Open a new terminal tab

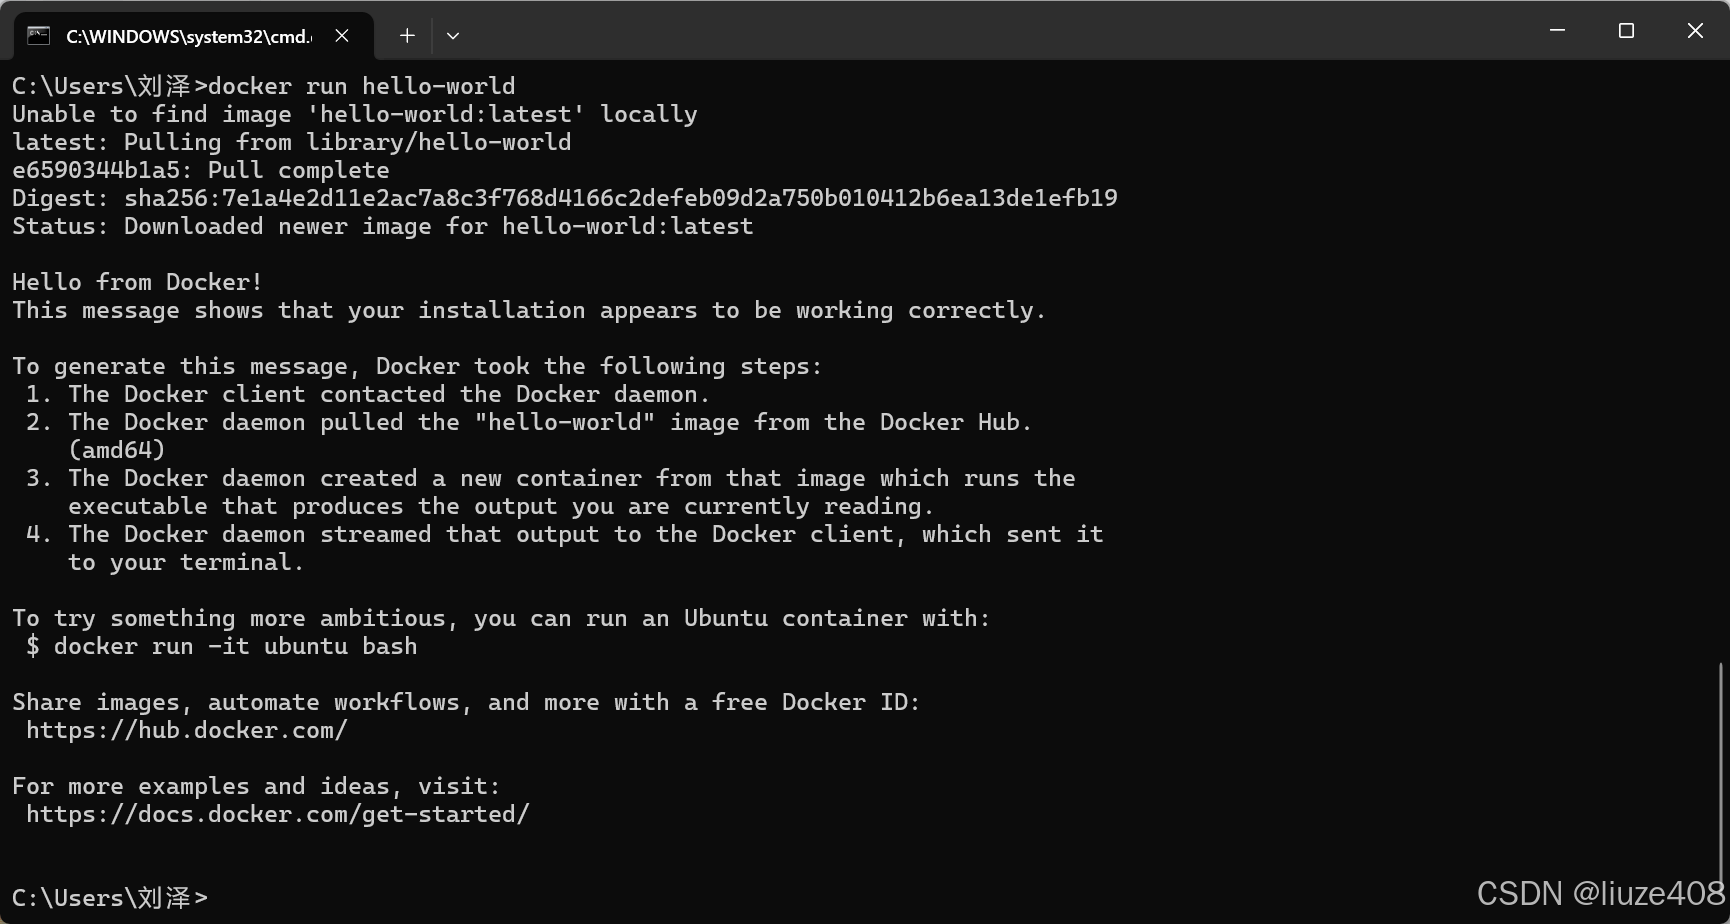pos(407,36)
